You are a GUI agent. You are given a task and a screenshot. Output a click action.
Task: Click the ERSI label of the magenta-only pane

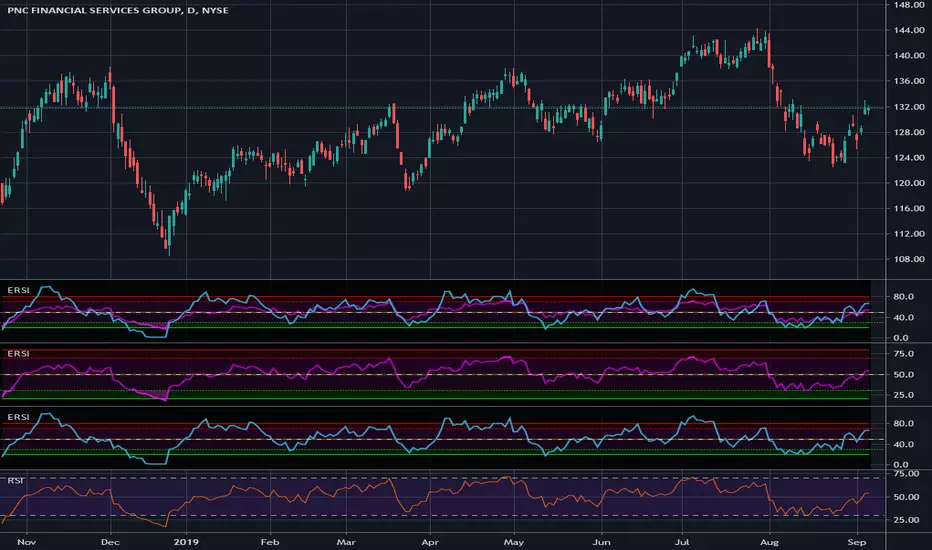(18, 354)
